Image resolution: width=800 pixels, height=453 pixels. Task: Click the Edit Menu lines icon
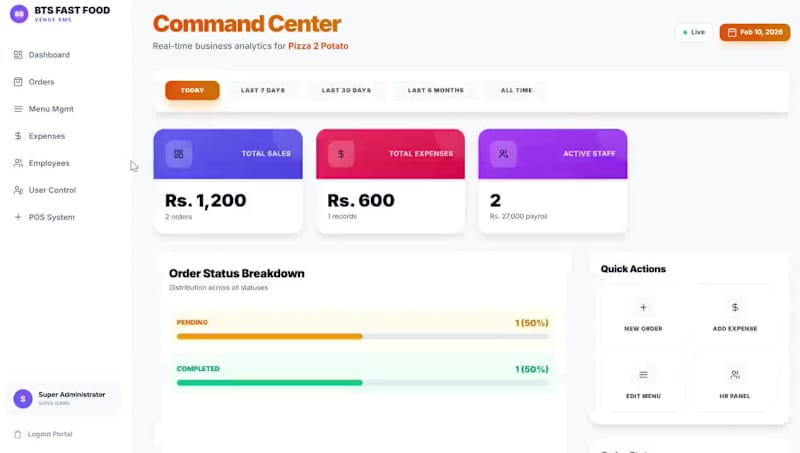[x=643, y=375]
